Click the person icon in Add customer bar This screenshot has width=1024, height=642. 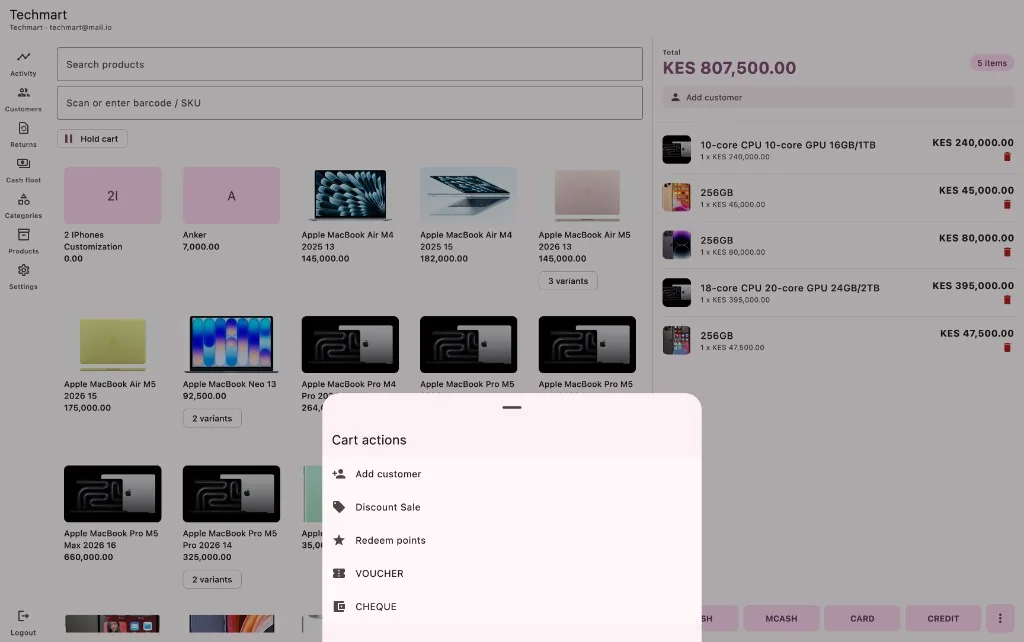pos(675,97)
